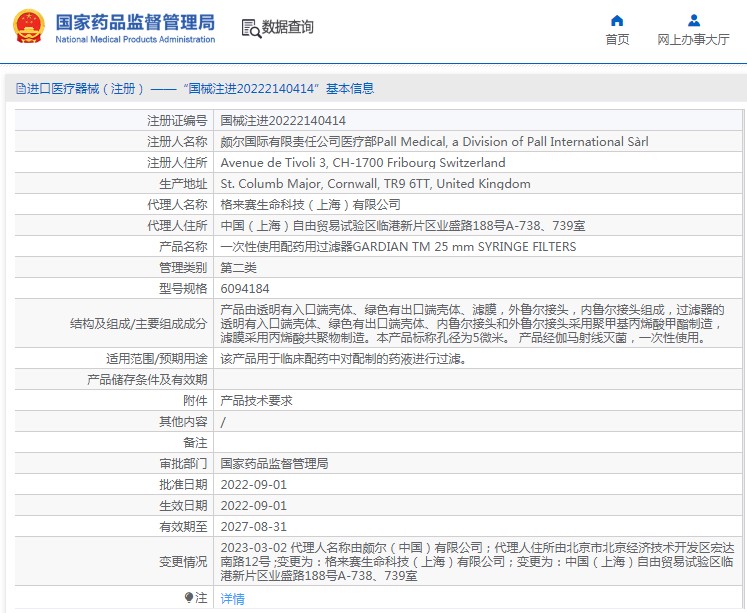Select 其他内容 slash value
The width and height of the screenshot is (747, 613).
tap(223, 422)
